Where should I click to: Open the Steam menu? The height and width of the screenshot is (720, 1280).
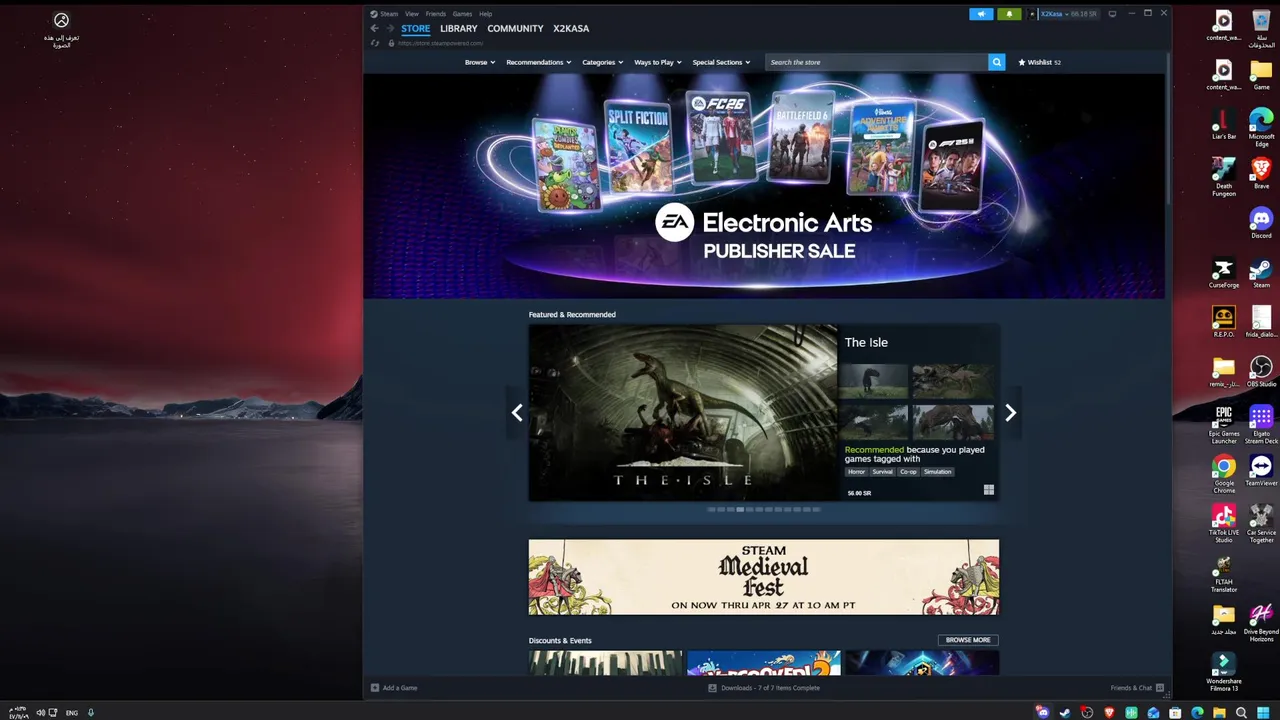(388, 14)
